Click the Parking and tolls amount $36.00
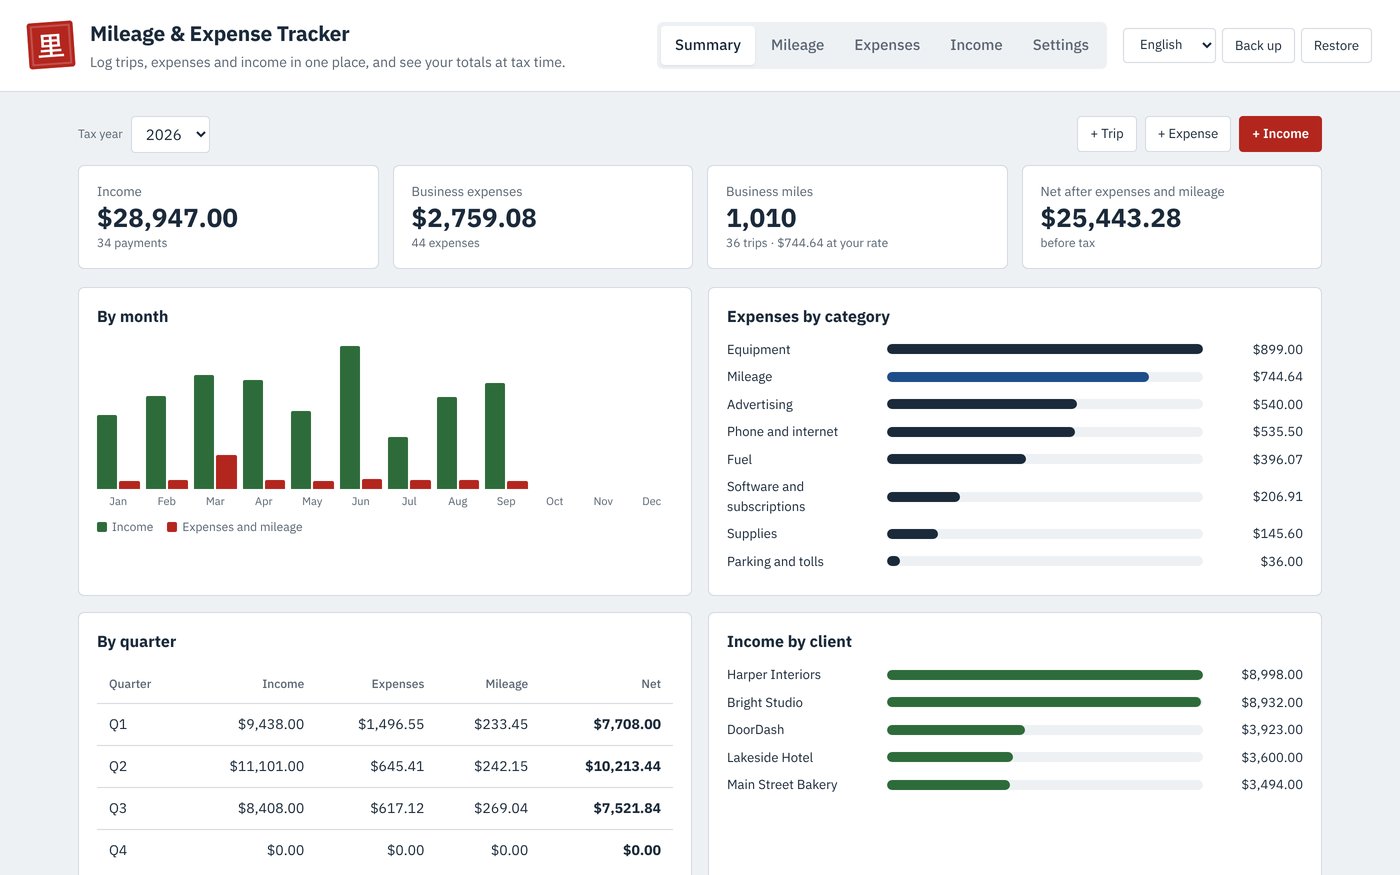The width and height of the screenshot is (1400, 875). [1282, 562]
